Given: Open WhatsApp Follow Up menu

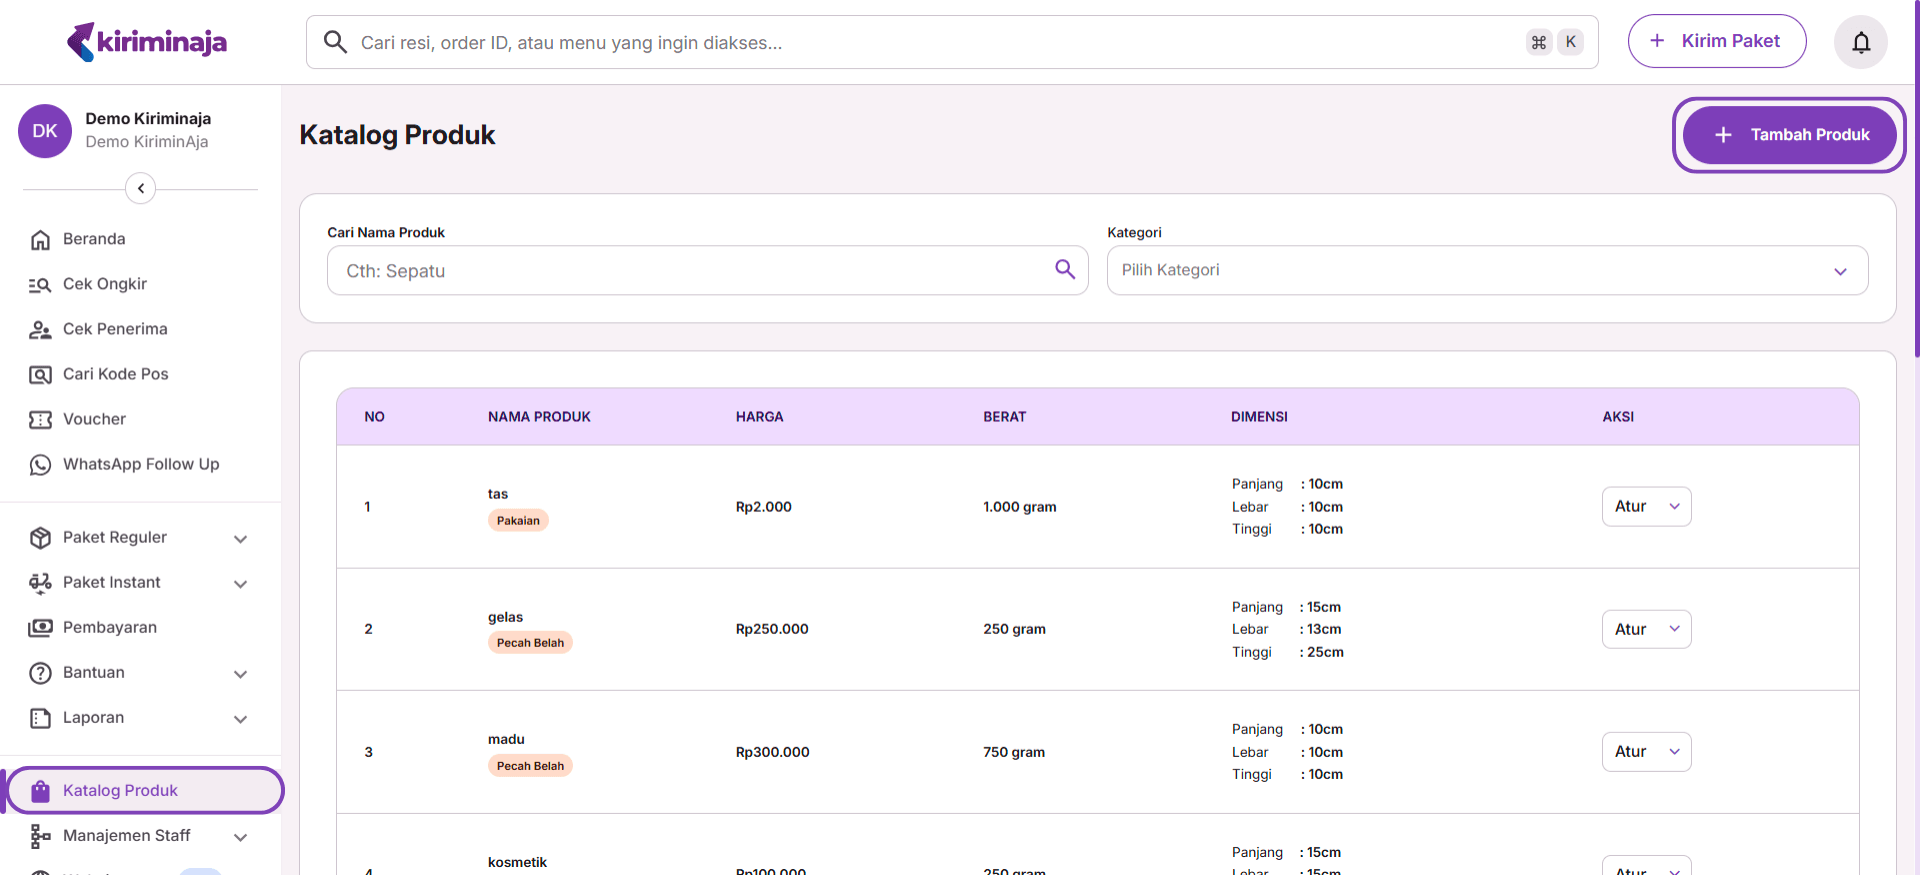Looking at the screenshot, I should [x=140, y=464].
